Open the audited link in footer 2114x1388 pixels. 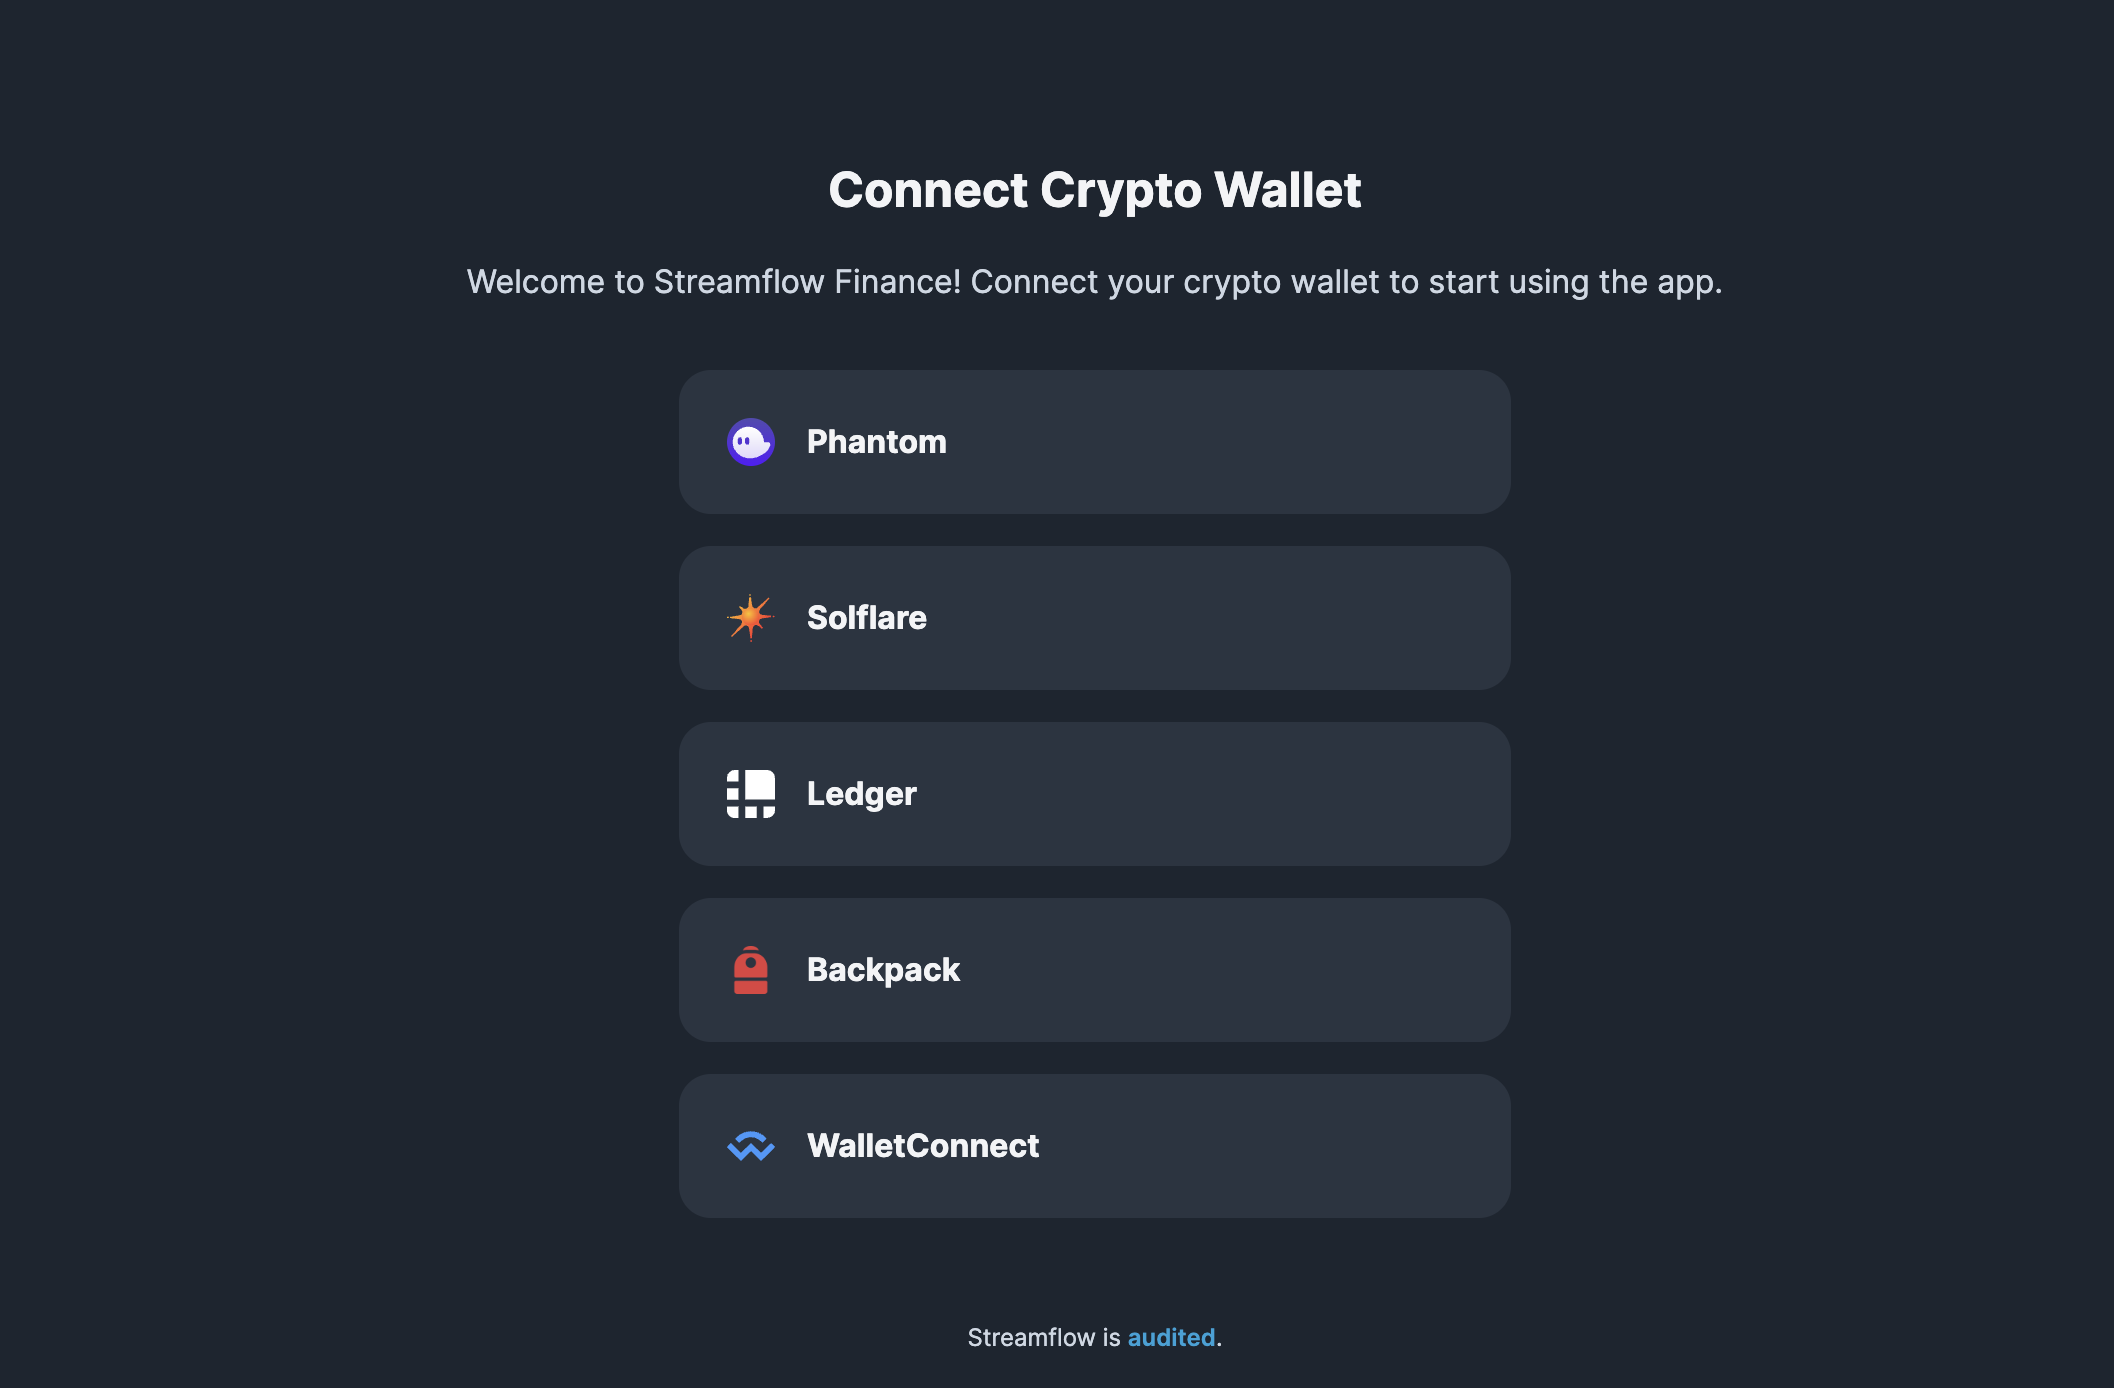pyautogui.click(x=1171, y=1337)
